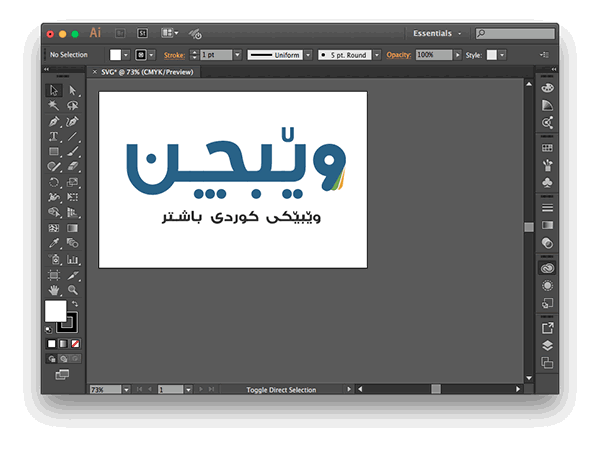Open the Essentials workspace switcher
Image resolution: width=600 pixels, height=450 pixels.
(x=437, y=33)
